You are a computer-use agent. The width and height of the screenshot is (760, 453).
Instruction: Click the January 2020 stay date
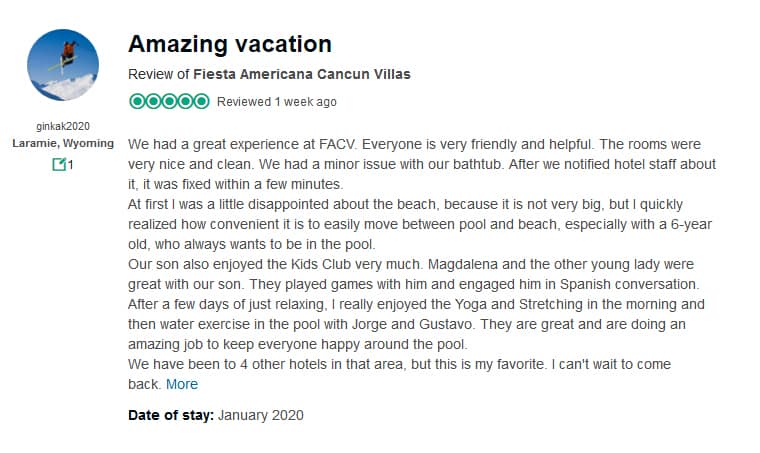tap(260, 415)
